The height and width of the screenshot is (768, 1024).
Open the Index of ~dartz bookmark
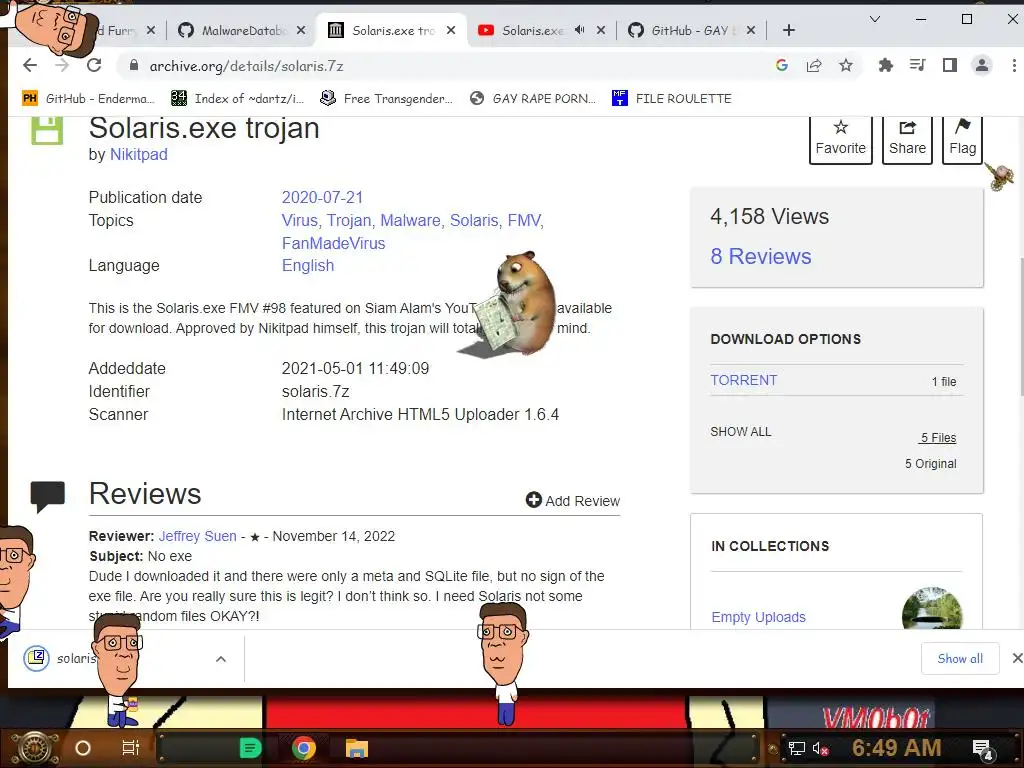click(238, 99)
